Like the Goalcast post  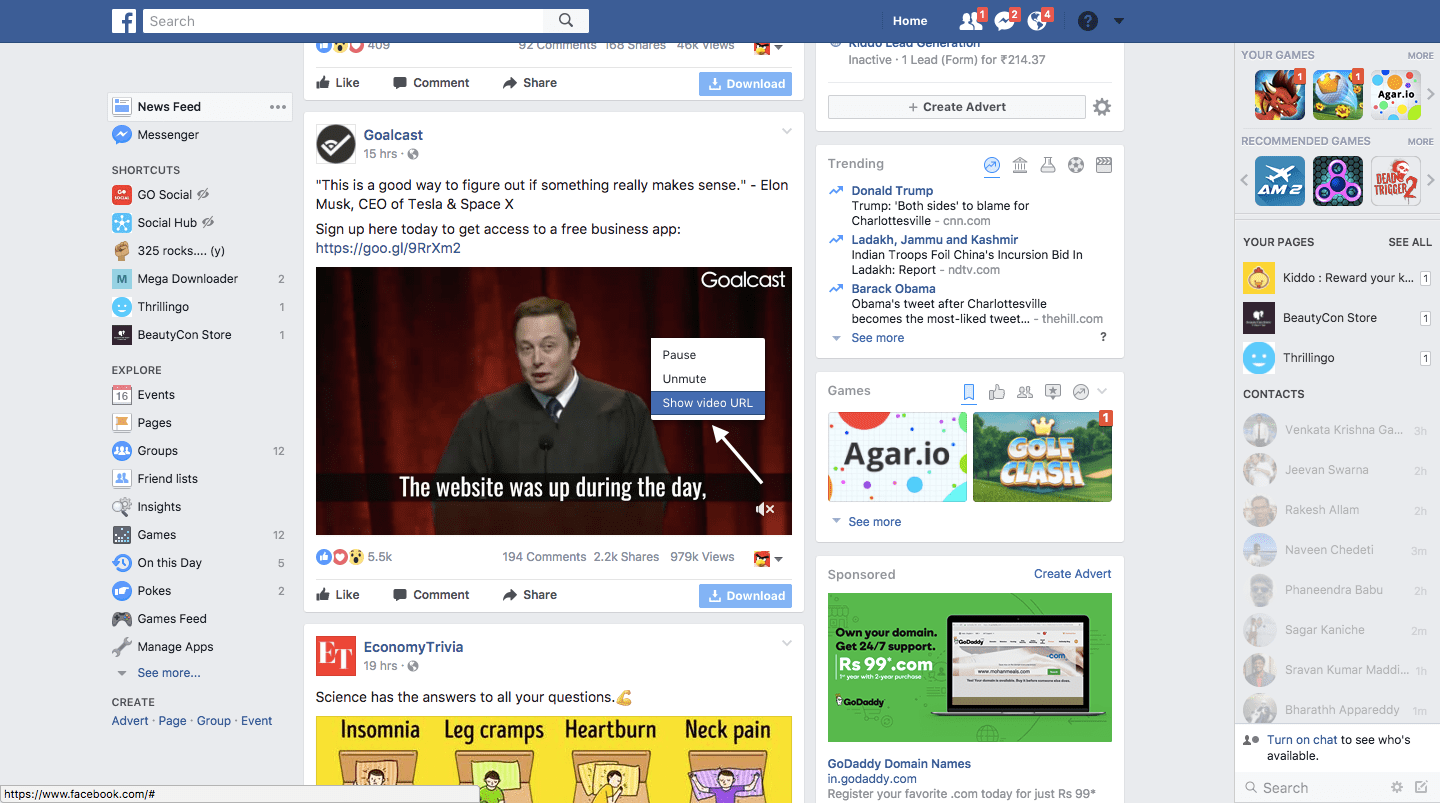click(x=338, y=595)
